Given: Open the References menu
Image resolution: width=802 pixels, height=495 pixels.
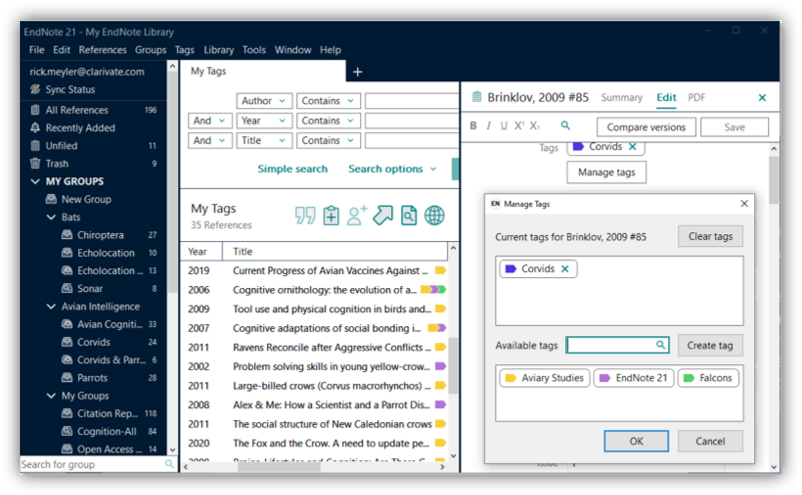Looking at the screenshot, I should [x=102, y=50].
